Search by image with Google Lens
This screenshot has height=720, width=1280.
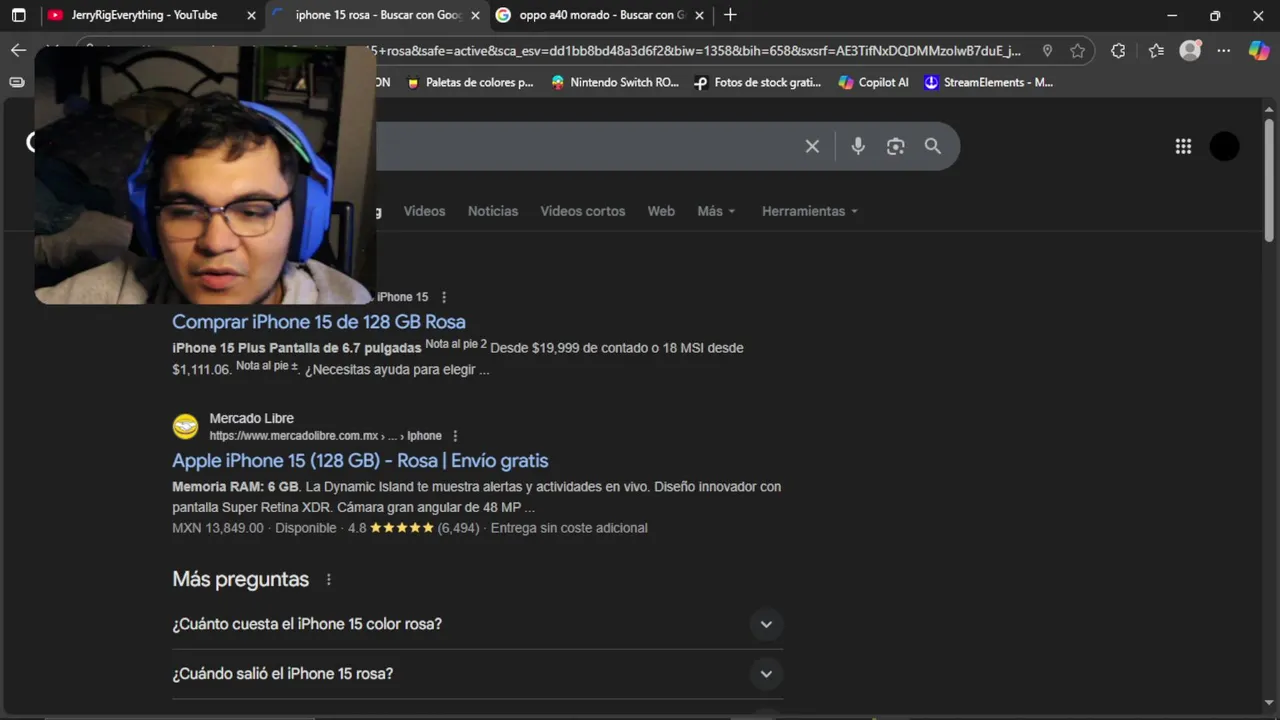click(x=895, y=146)
